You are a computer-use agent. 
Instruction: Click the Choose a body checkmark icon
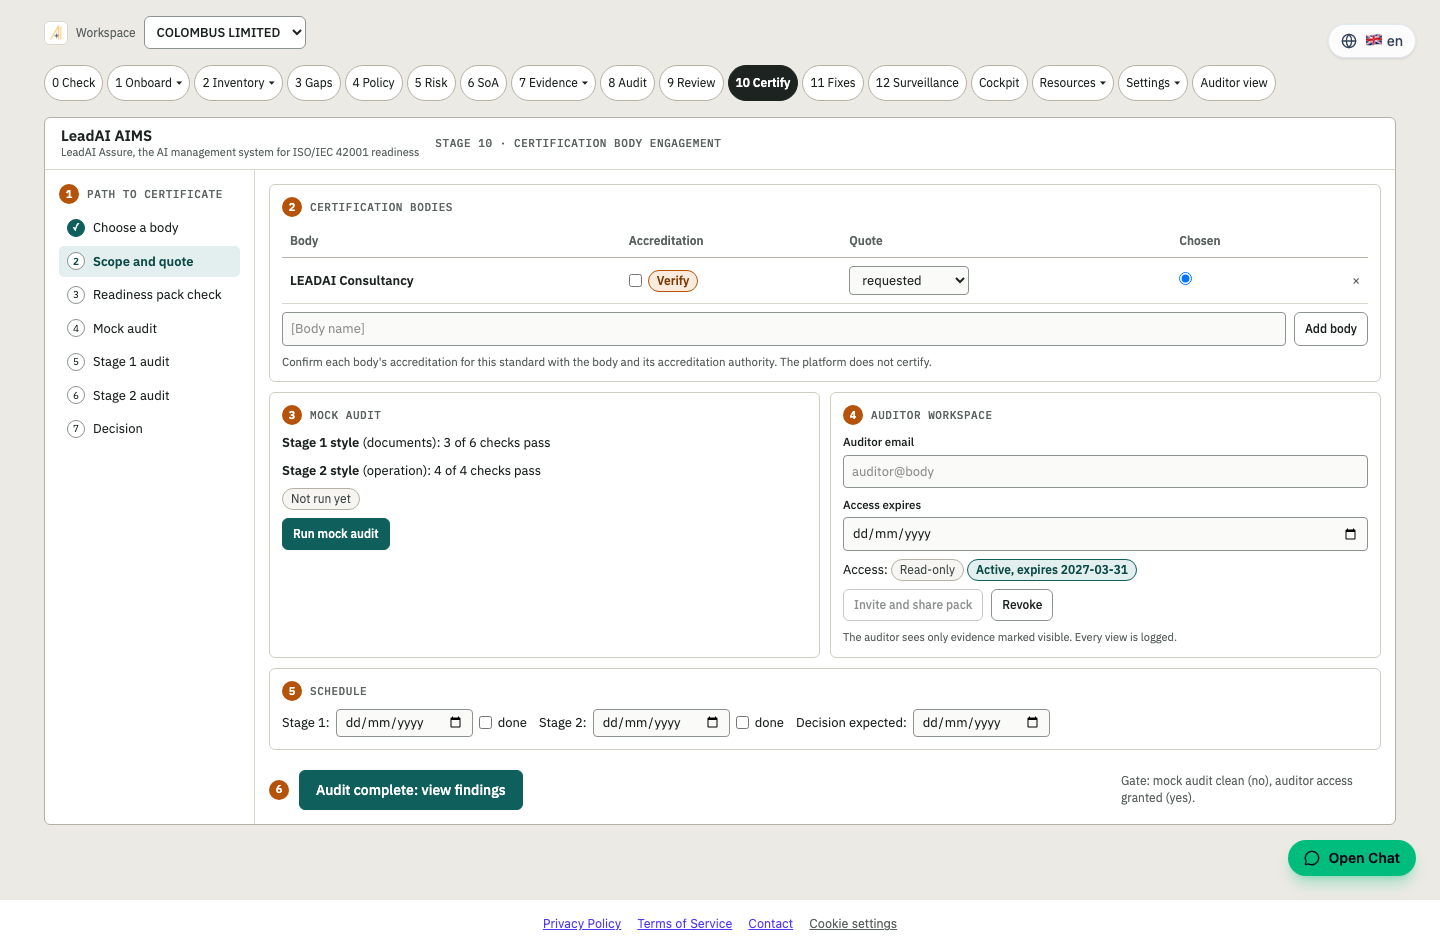pyautogui.click(x=76, y=228)
